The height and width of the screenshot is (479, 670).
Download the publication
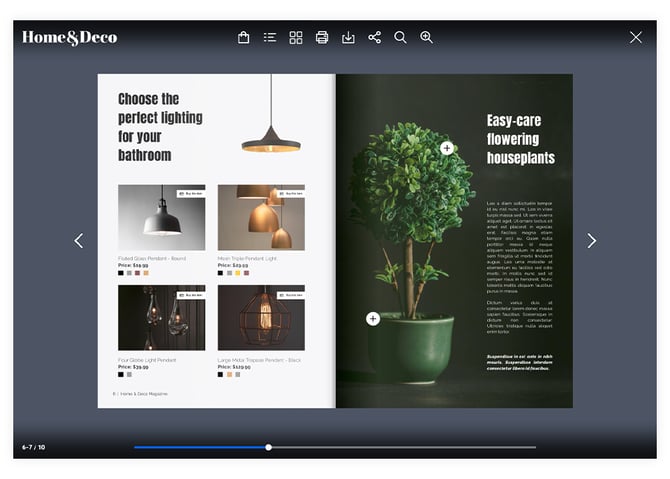(348, 38)
